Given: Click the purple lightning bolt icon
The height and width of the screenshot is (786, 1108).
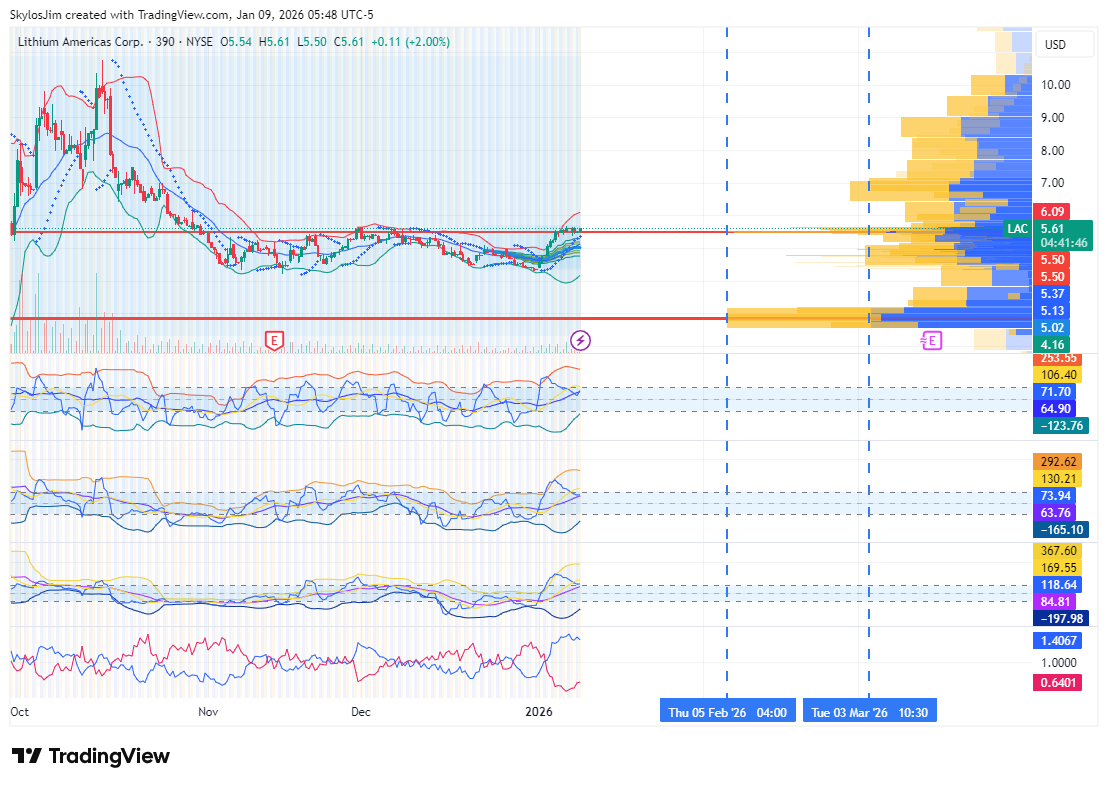Looking at the screenshot, I should coord(580,341).
